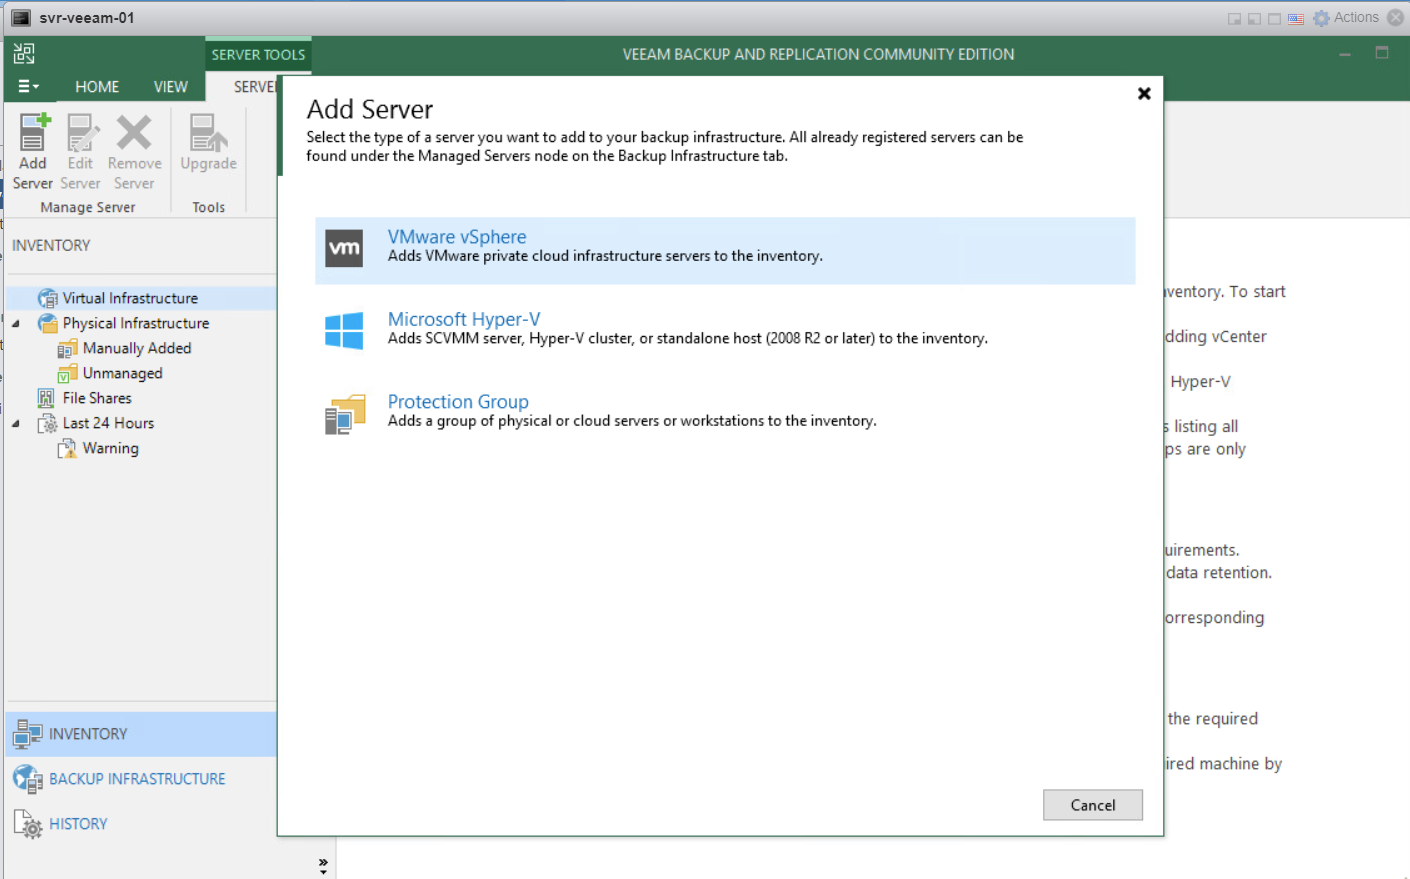Select Warning in the tree
Image resolution: width=1410 pixels, height=879 pixels.
click(x=110, y=448)
